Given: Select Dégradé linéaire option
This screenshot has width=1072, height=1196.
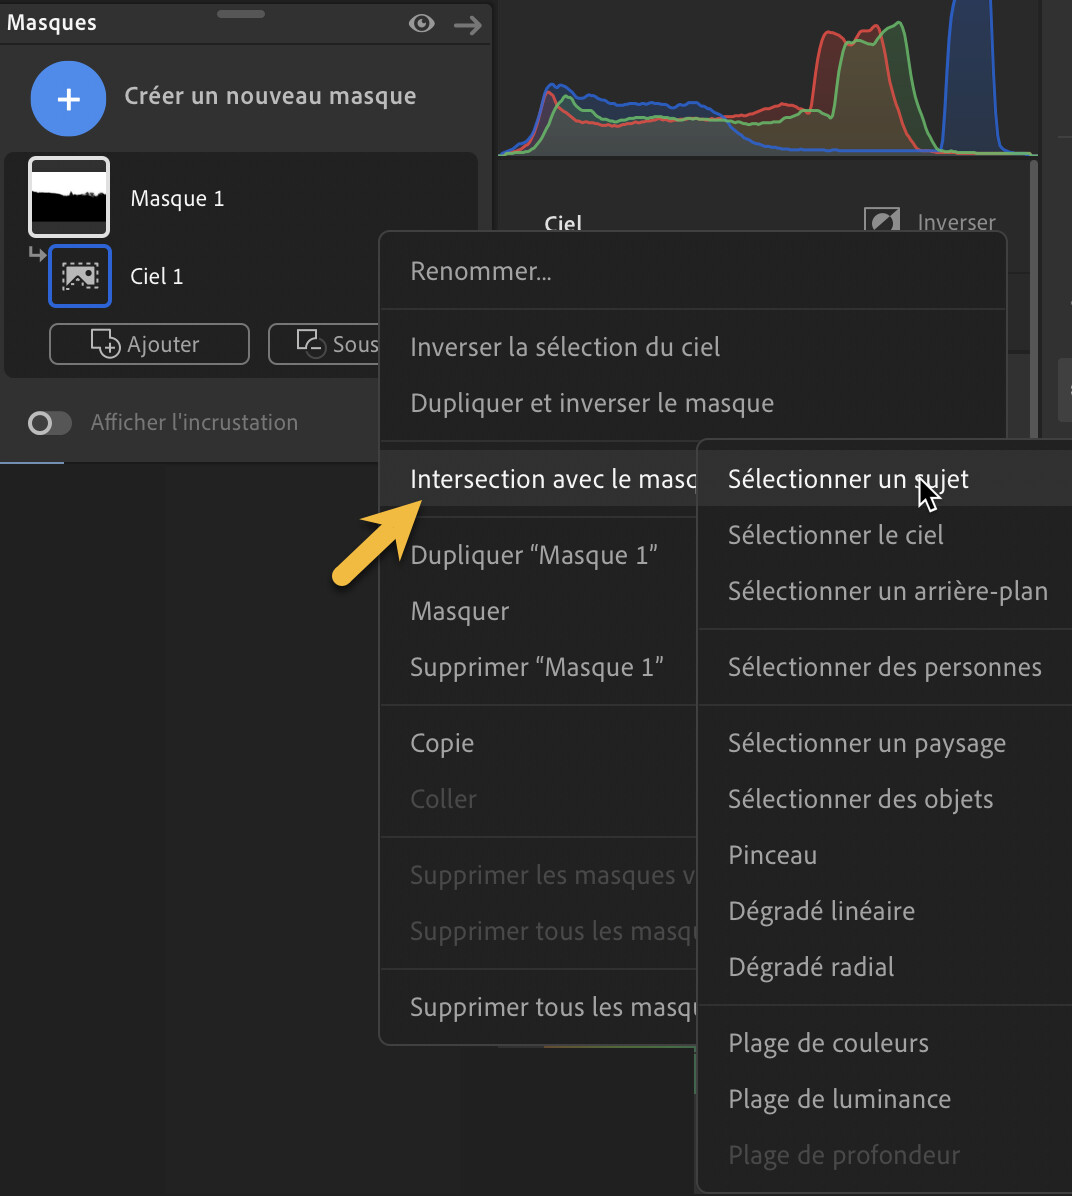Looking at the screenshot, I should tap(822, 911).
